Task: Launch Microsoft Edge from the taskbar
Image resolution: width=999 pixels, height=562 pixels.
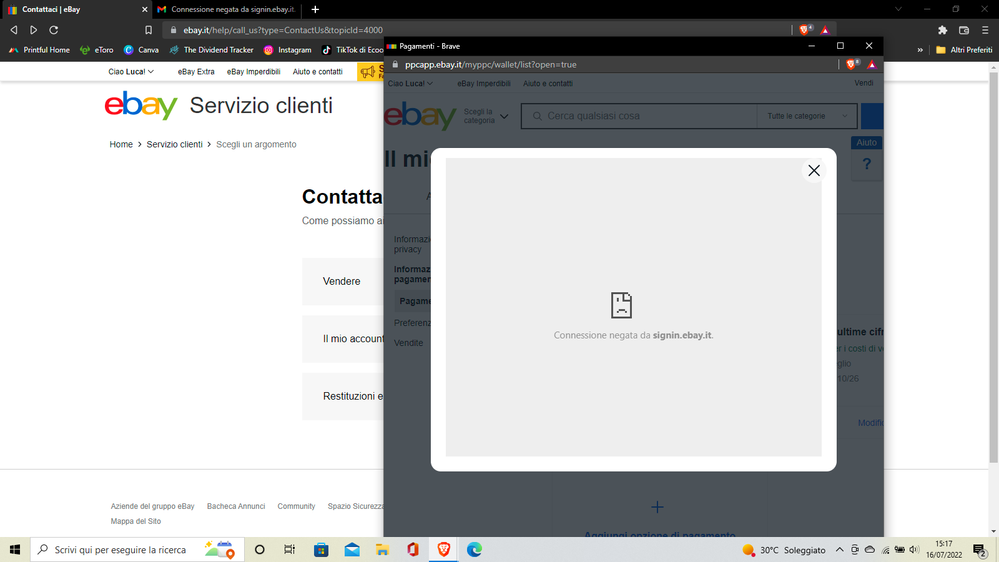Action: coord(474,549)
